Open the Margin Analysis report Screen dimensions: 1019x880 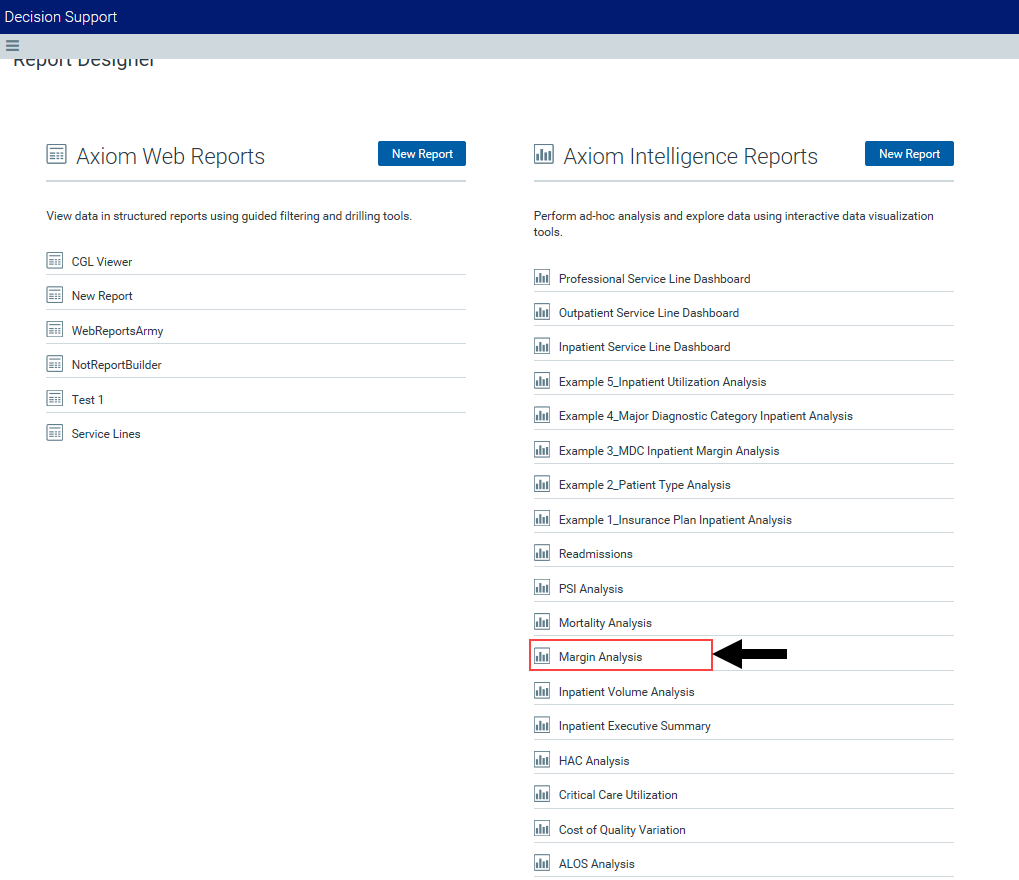(600, 657)
